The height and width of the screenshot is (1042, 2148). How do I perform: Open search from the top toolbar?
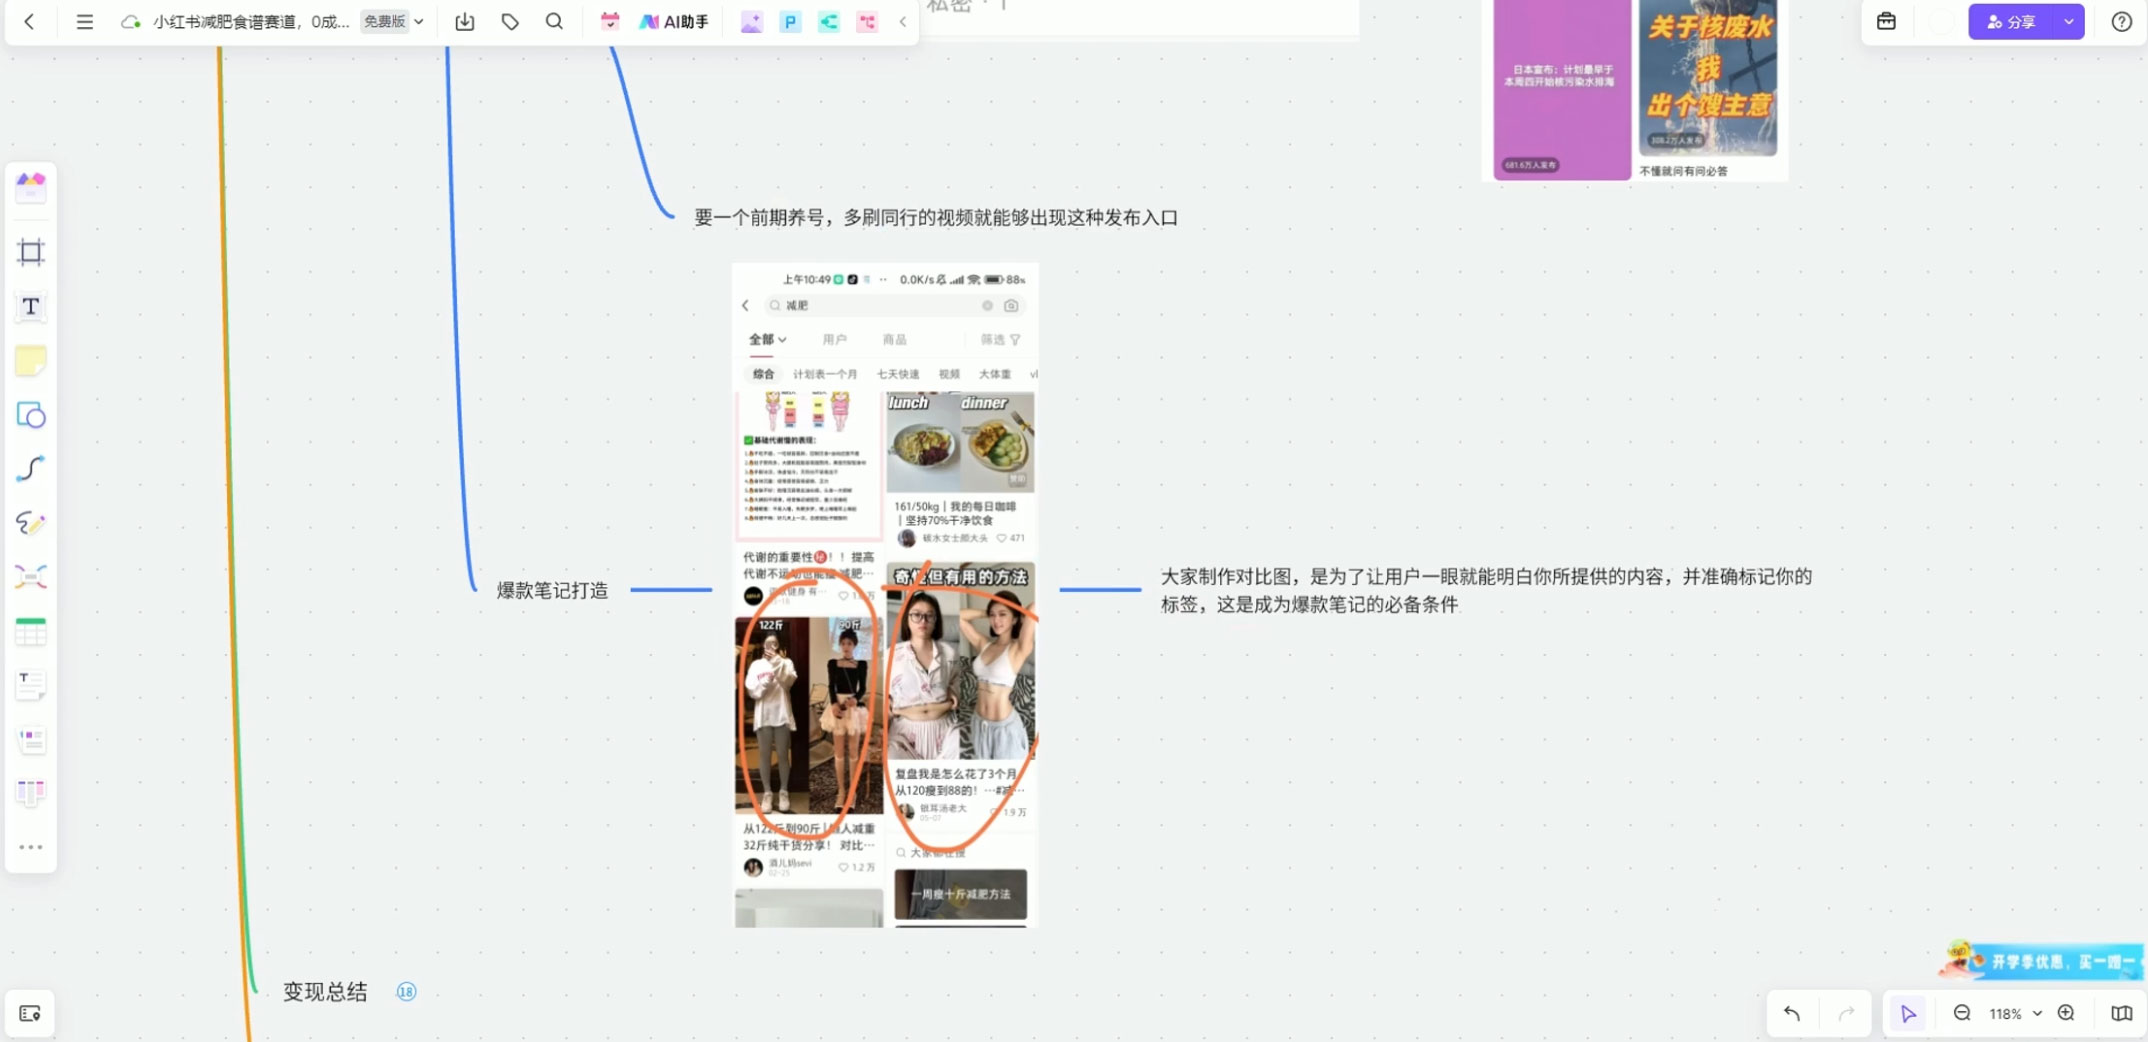554,21
